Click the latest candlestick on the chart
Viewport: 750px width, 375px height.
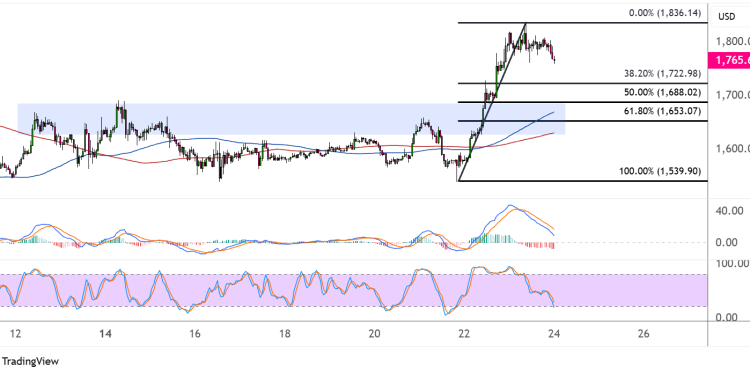click(554, 59)
